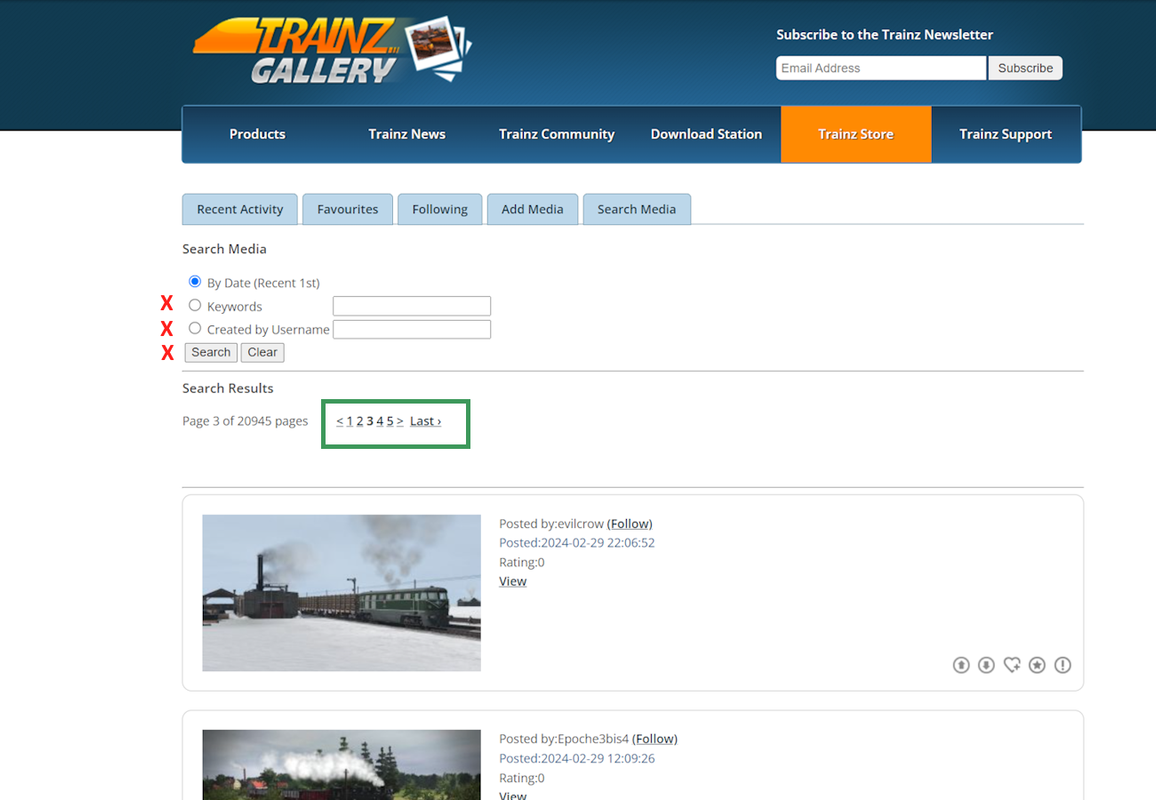This screenshot has width=1156, height=800.
Task: Follow user Epoche3bis4
Action: click(655, 739)
